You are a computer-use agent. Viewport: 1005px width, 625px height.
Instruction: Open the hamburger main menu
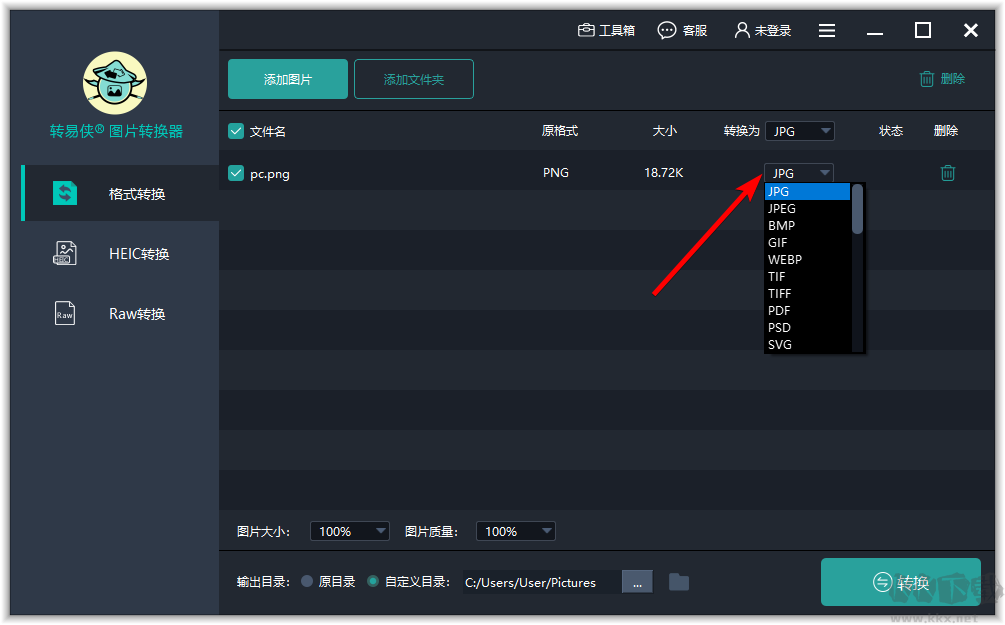(x=827, y=30)
